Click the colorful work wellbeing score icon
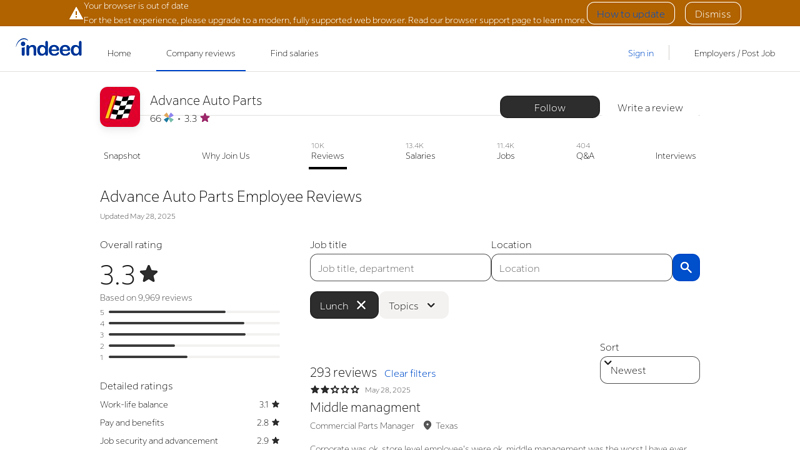800x450 pixels. click(169, 118)
